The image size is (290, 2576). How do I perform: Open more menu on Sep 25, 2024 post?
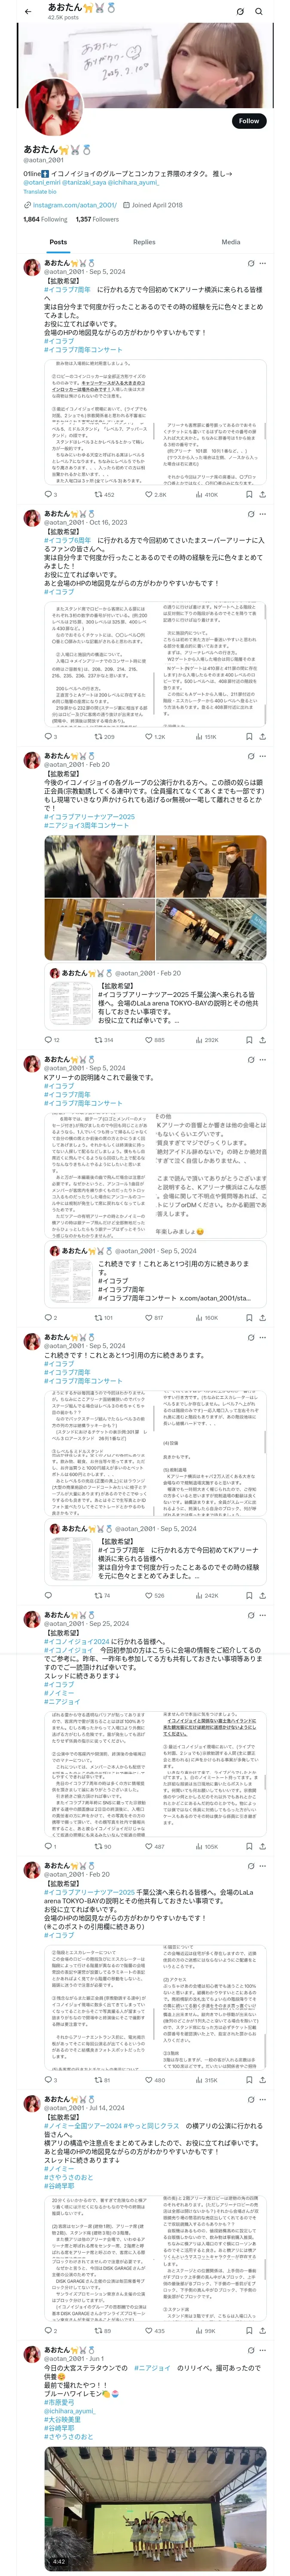[263, 1615]
